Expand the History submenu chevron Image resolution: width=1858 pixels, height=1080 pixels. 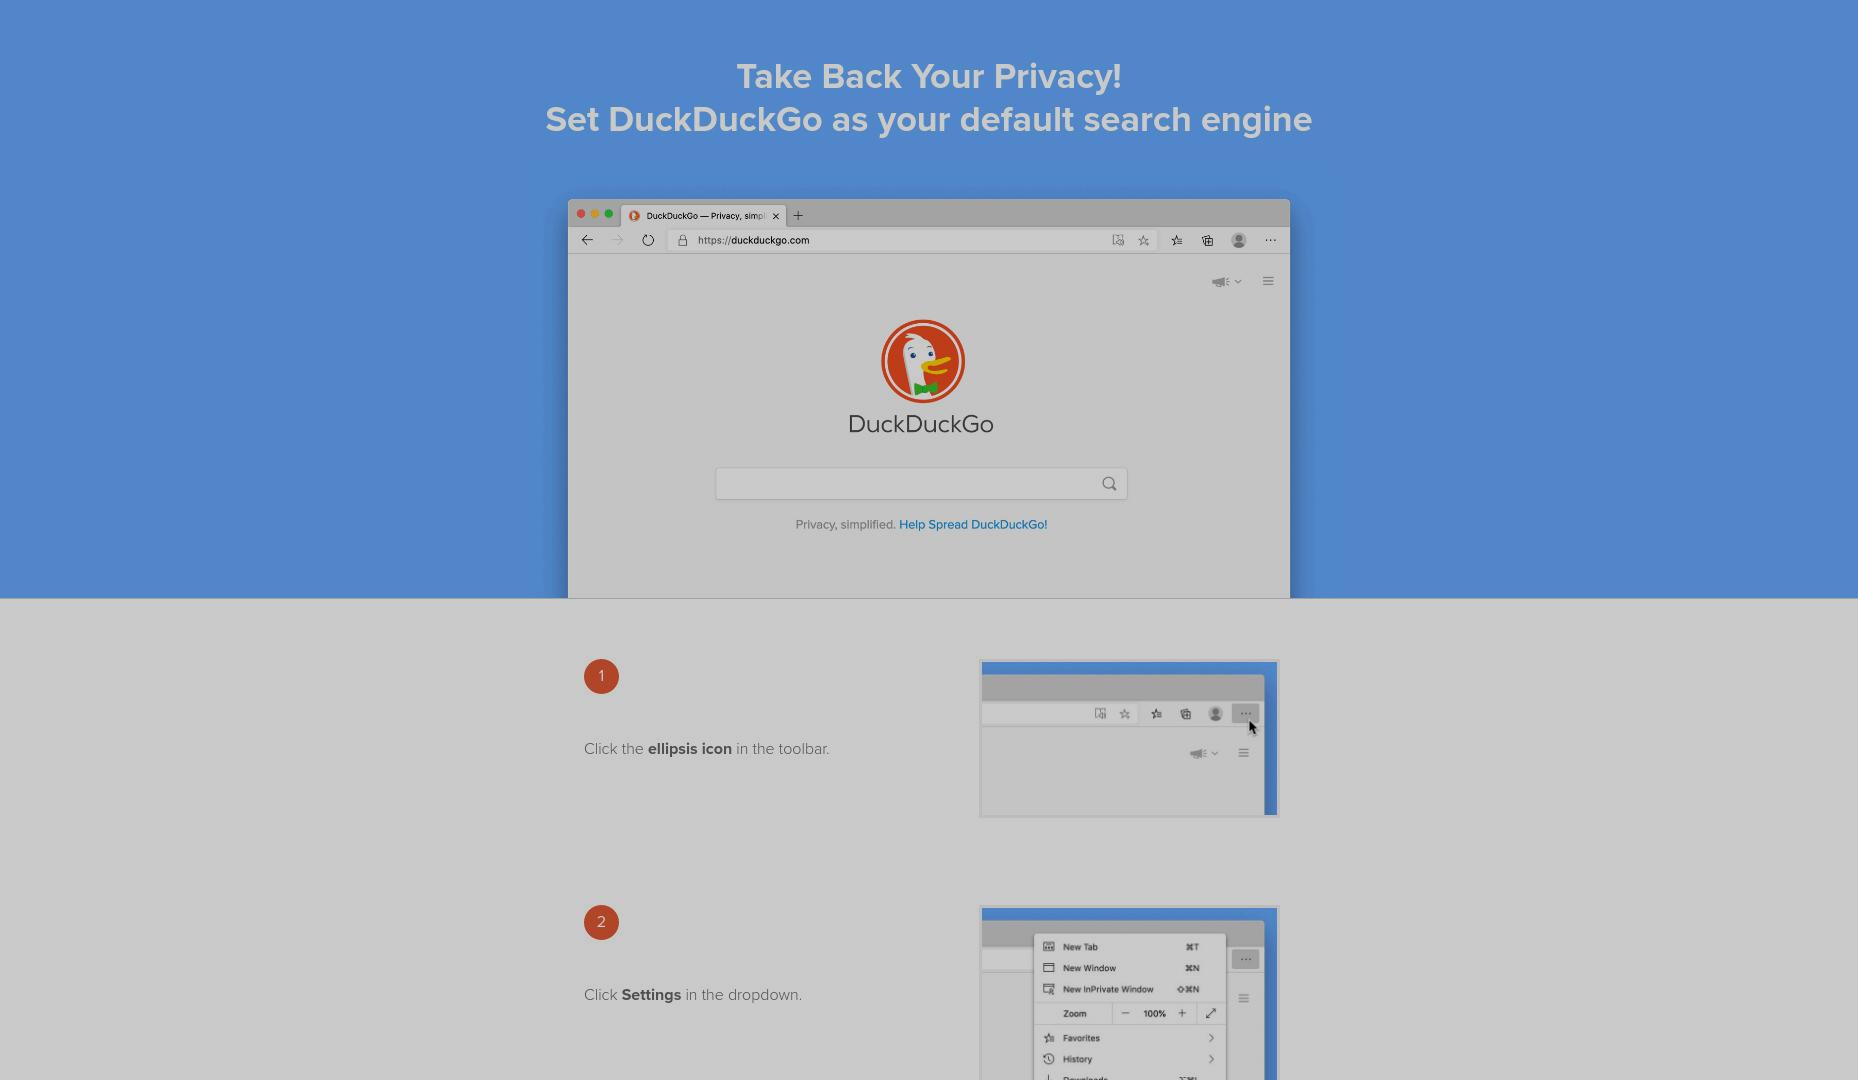tap(1211, 1059)
